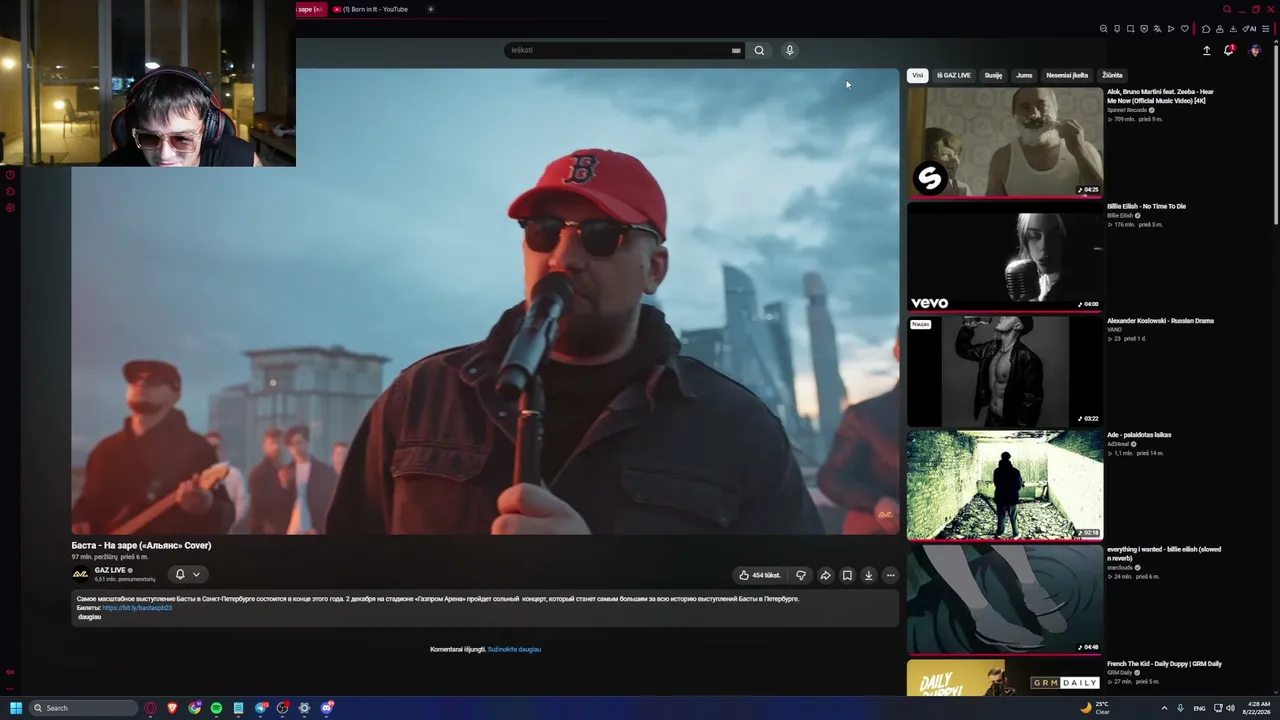Open the browser downloads icon
1280x720 pixels.
click(x=1232, y=29)
